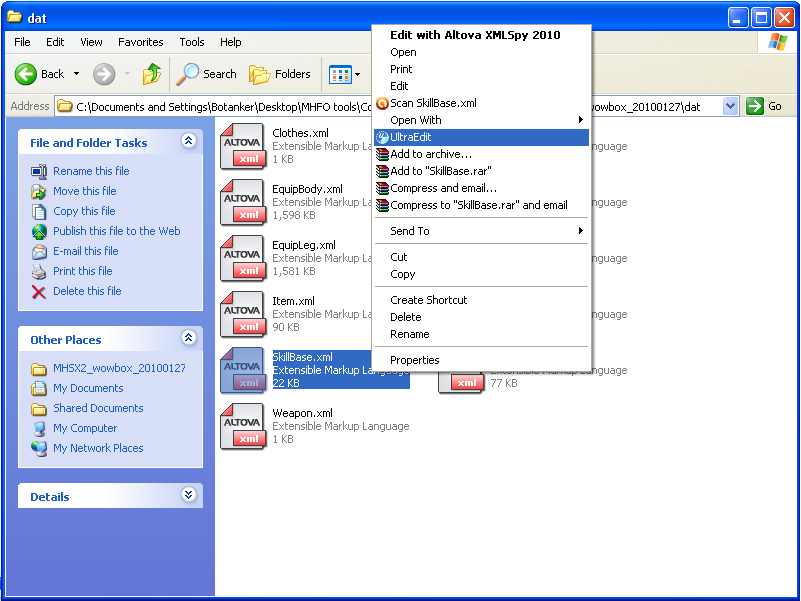801x601 pixels.
Task: Click Print this file link
Action: [83, 271]
